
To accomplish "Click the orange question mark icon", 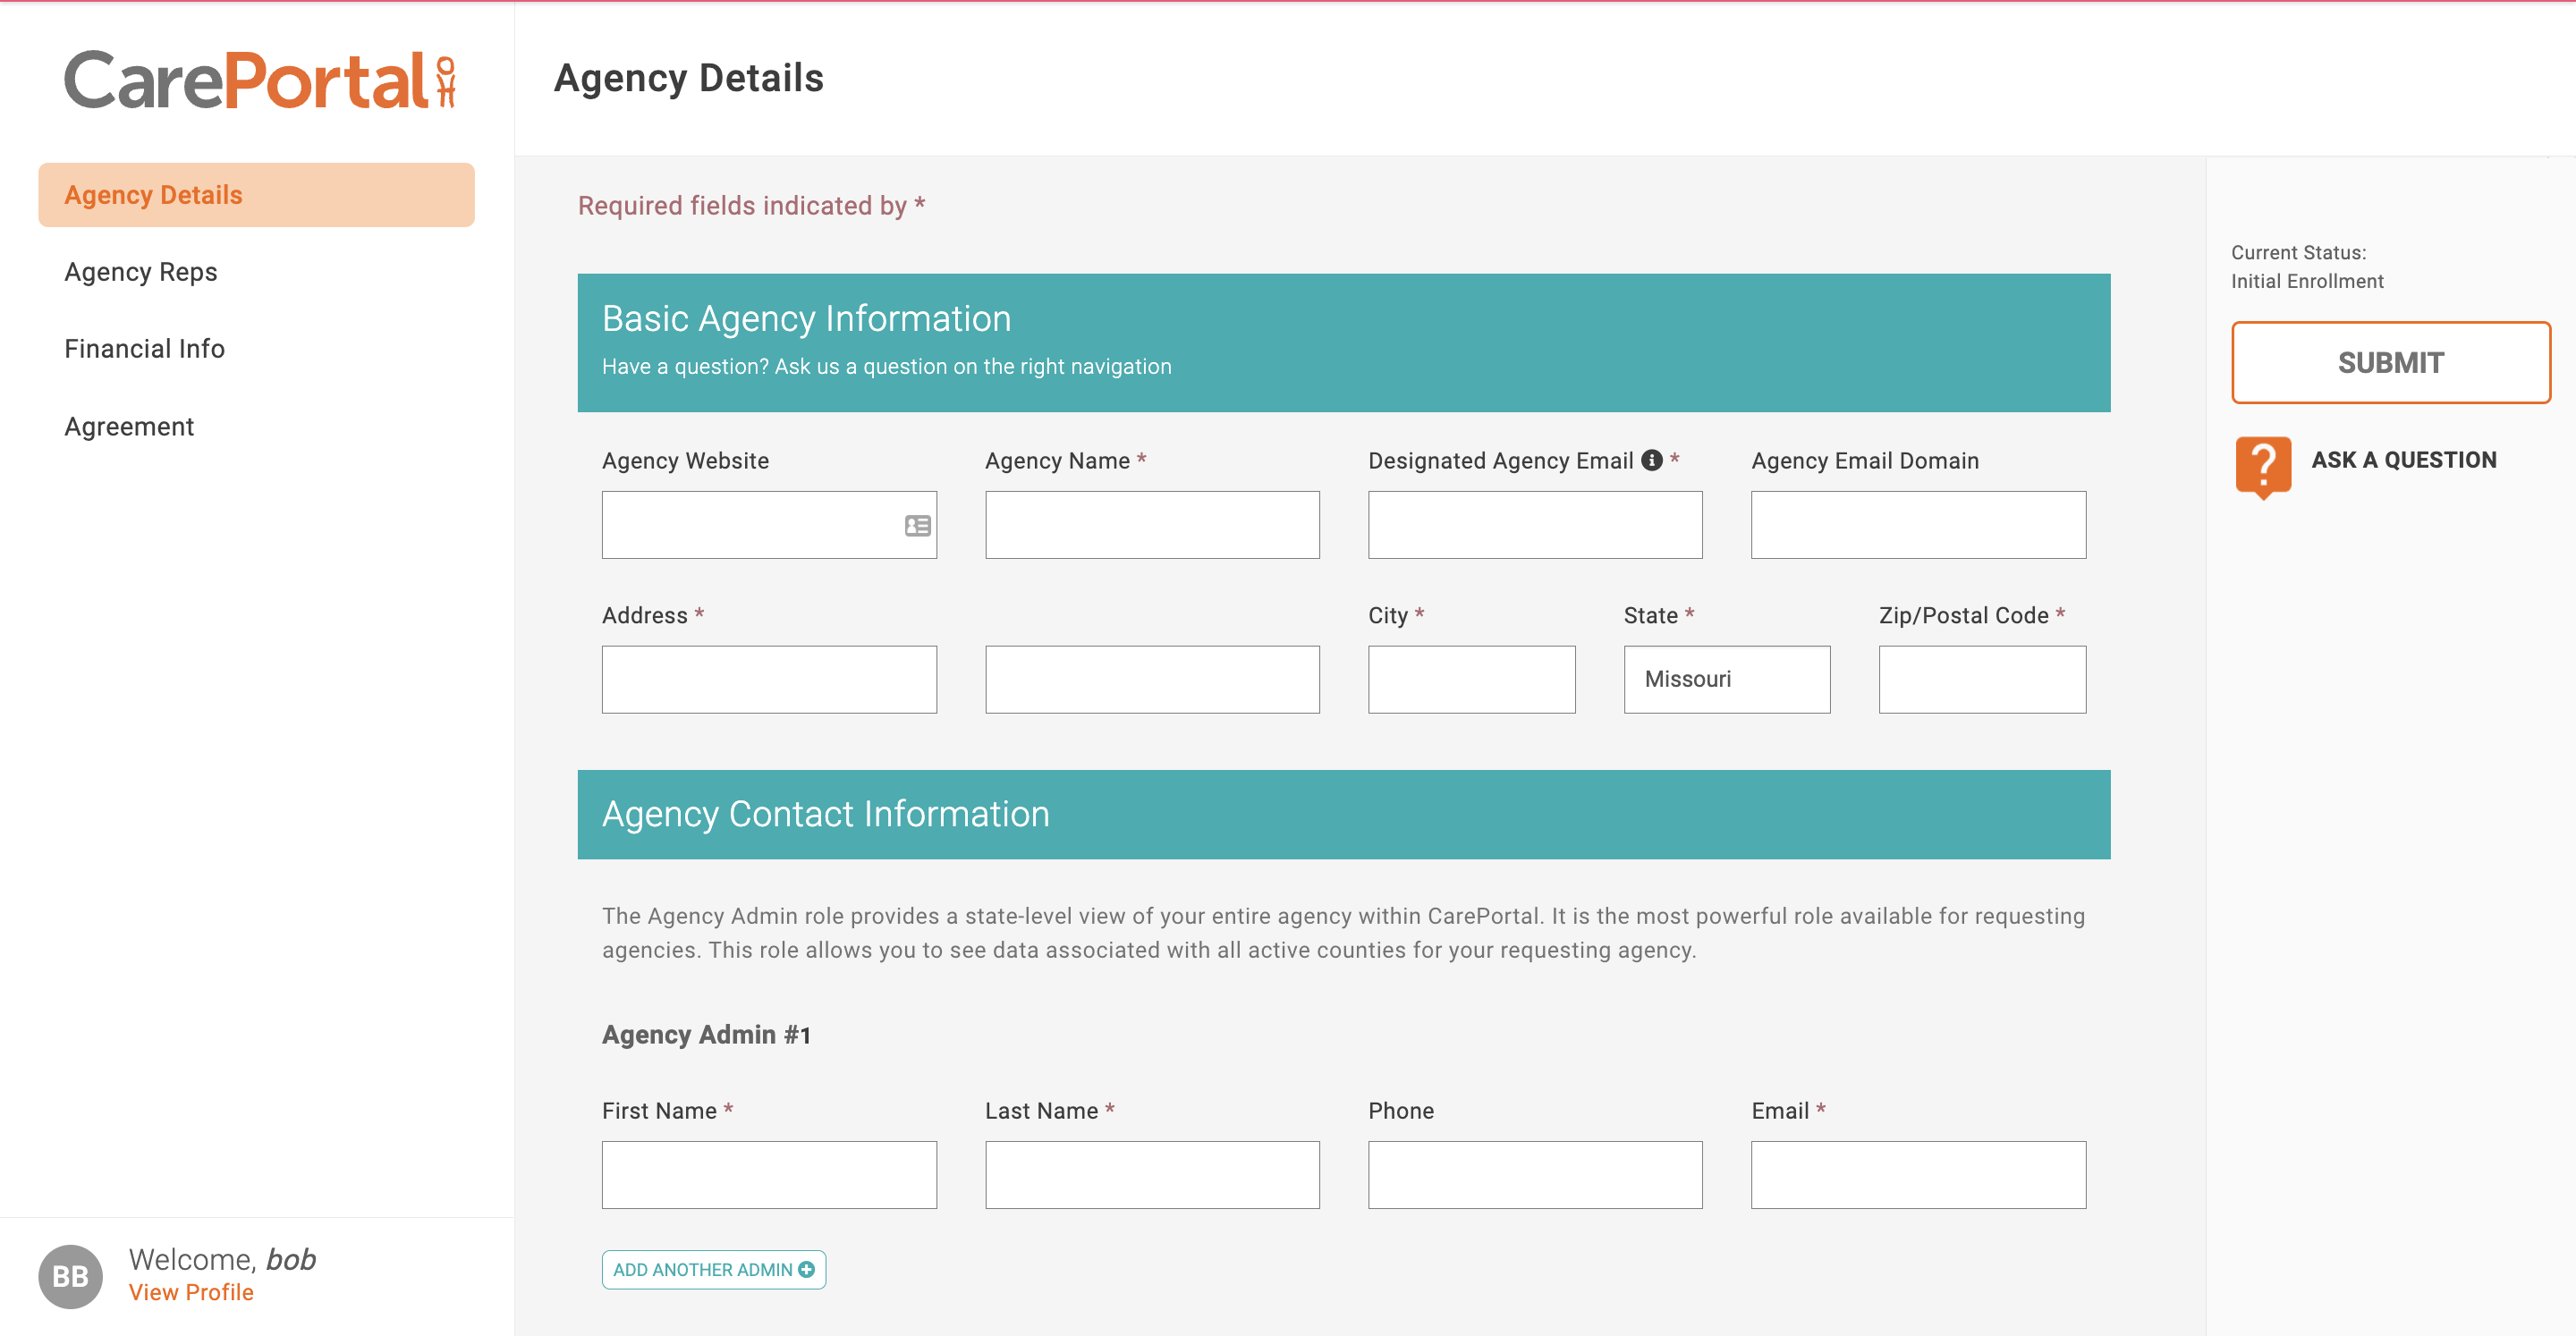I will pyautogui.click(x=2262, y=465).
